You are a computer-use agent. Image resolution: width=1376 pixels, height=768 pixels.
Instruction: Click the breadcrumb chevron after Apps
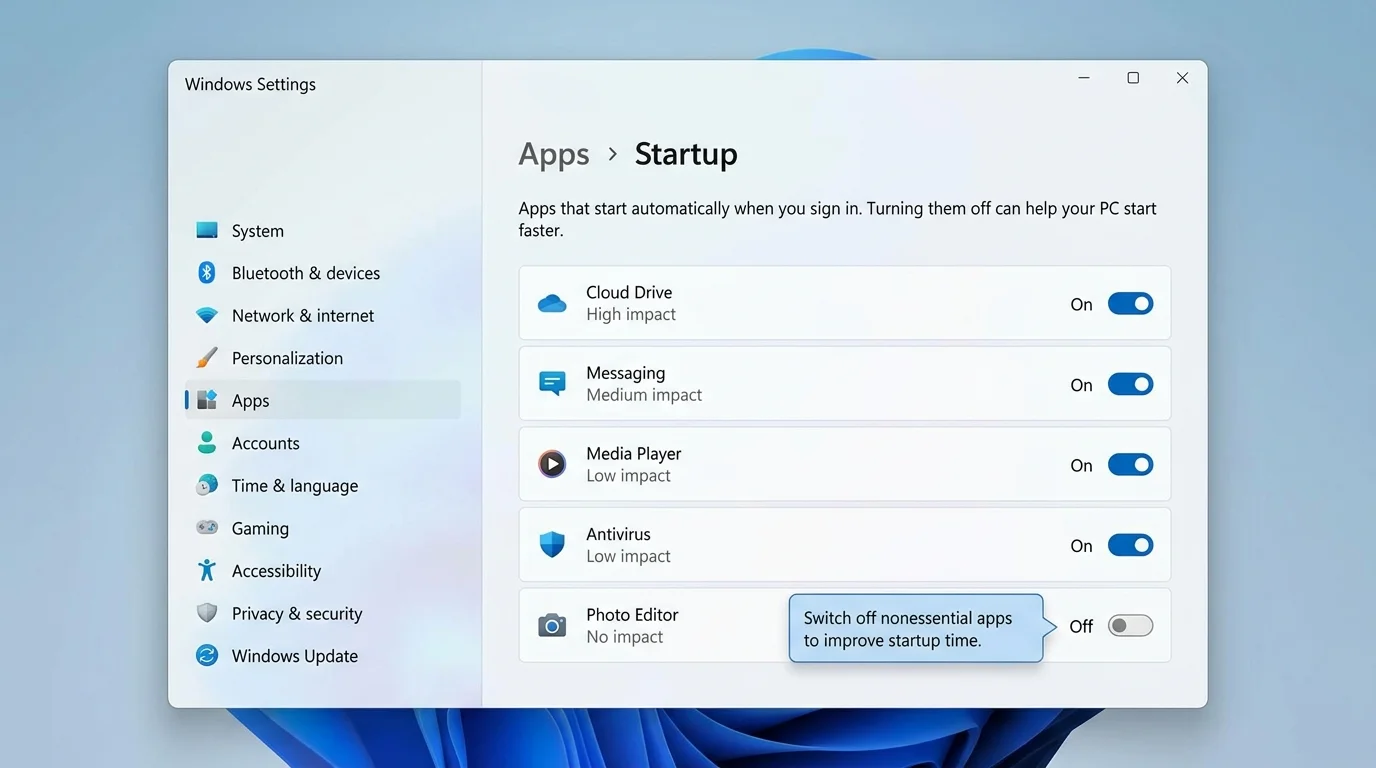click(613, 155)
